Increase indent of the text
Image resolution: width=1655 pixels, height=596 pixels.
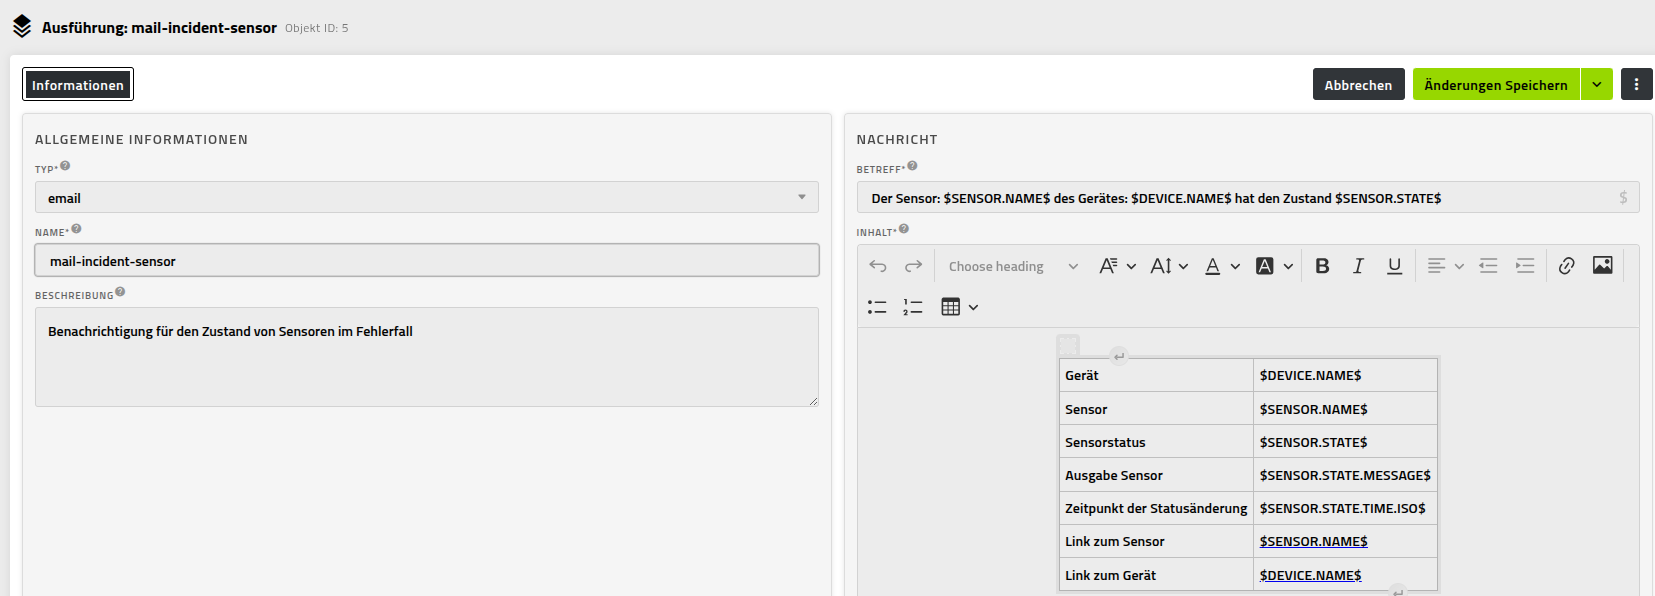pyautogui.click(x=1524, y=266)
